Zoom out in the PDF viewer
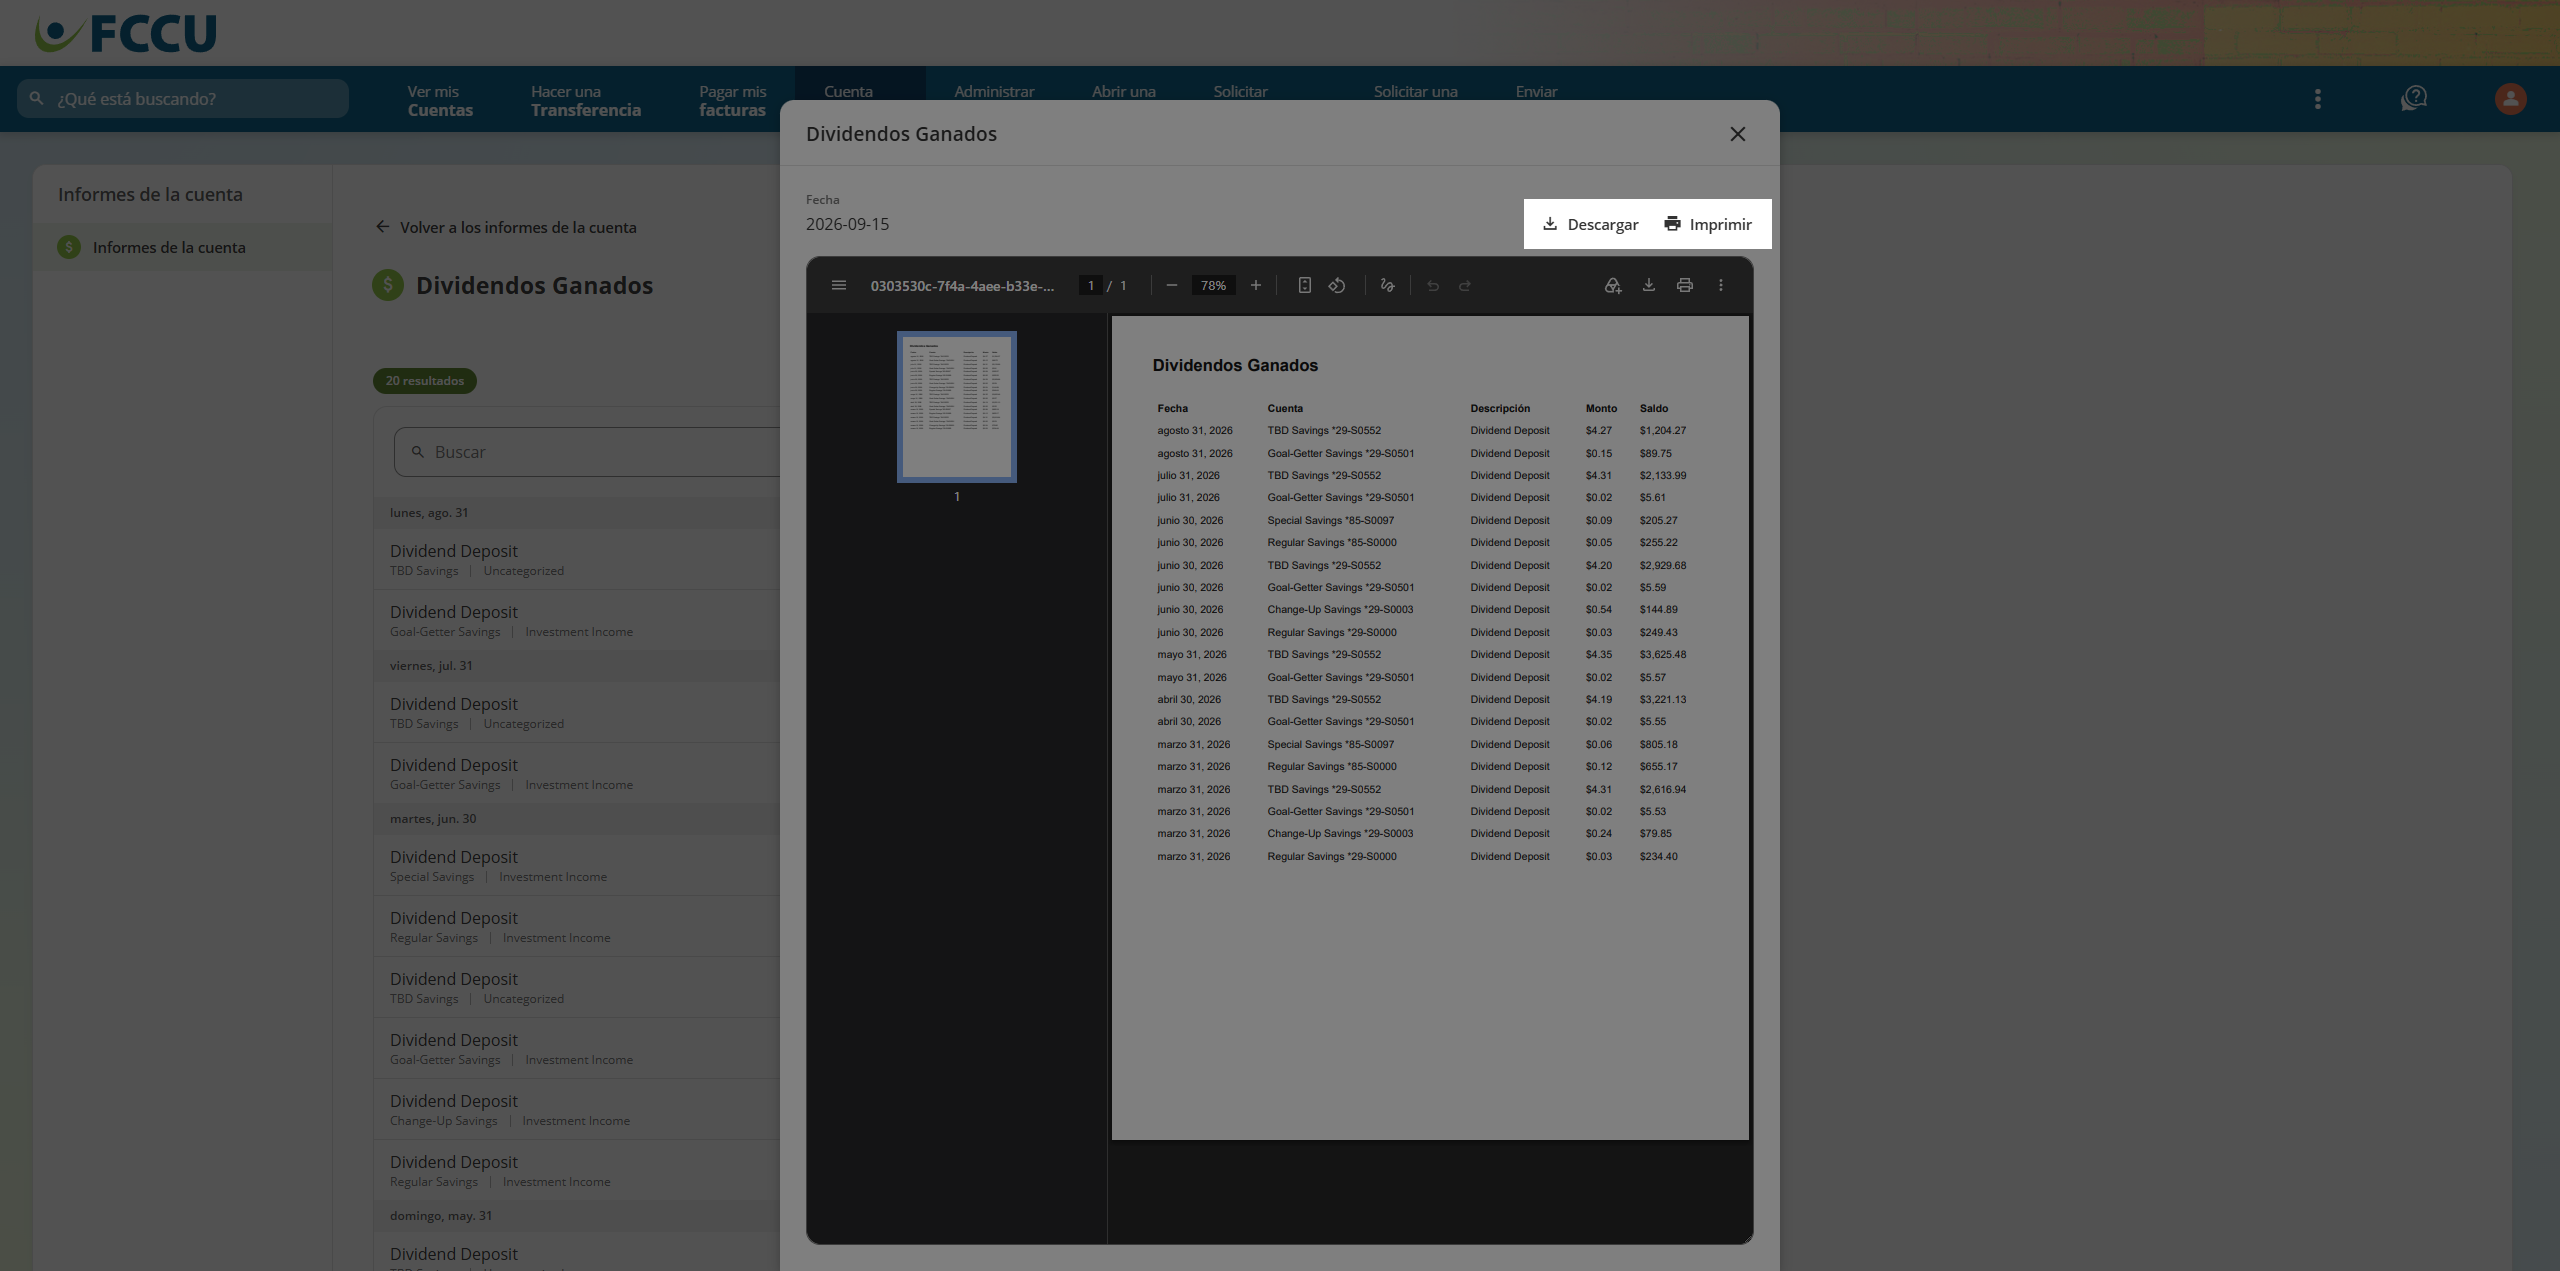Screen dimensions: 2560x1271 point(1172,286)
